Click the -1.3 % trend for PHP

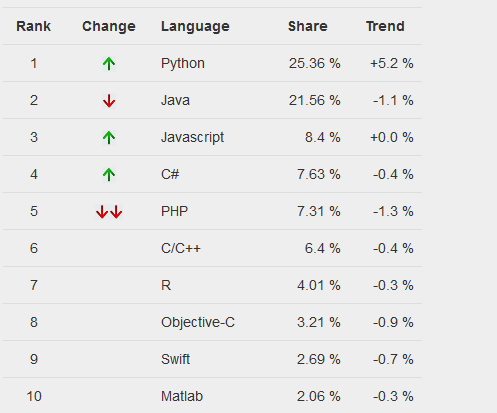click(x=393, y=211)
